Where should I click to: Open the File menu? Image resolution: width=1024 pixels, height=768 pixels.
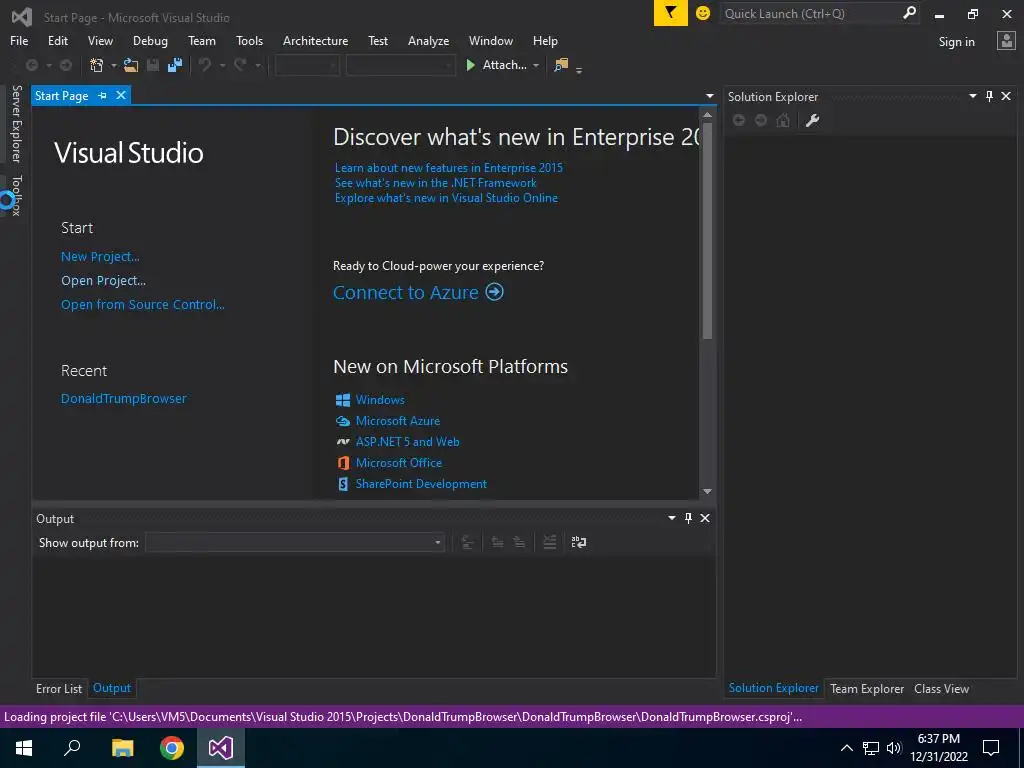19,41
